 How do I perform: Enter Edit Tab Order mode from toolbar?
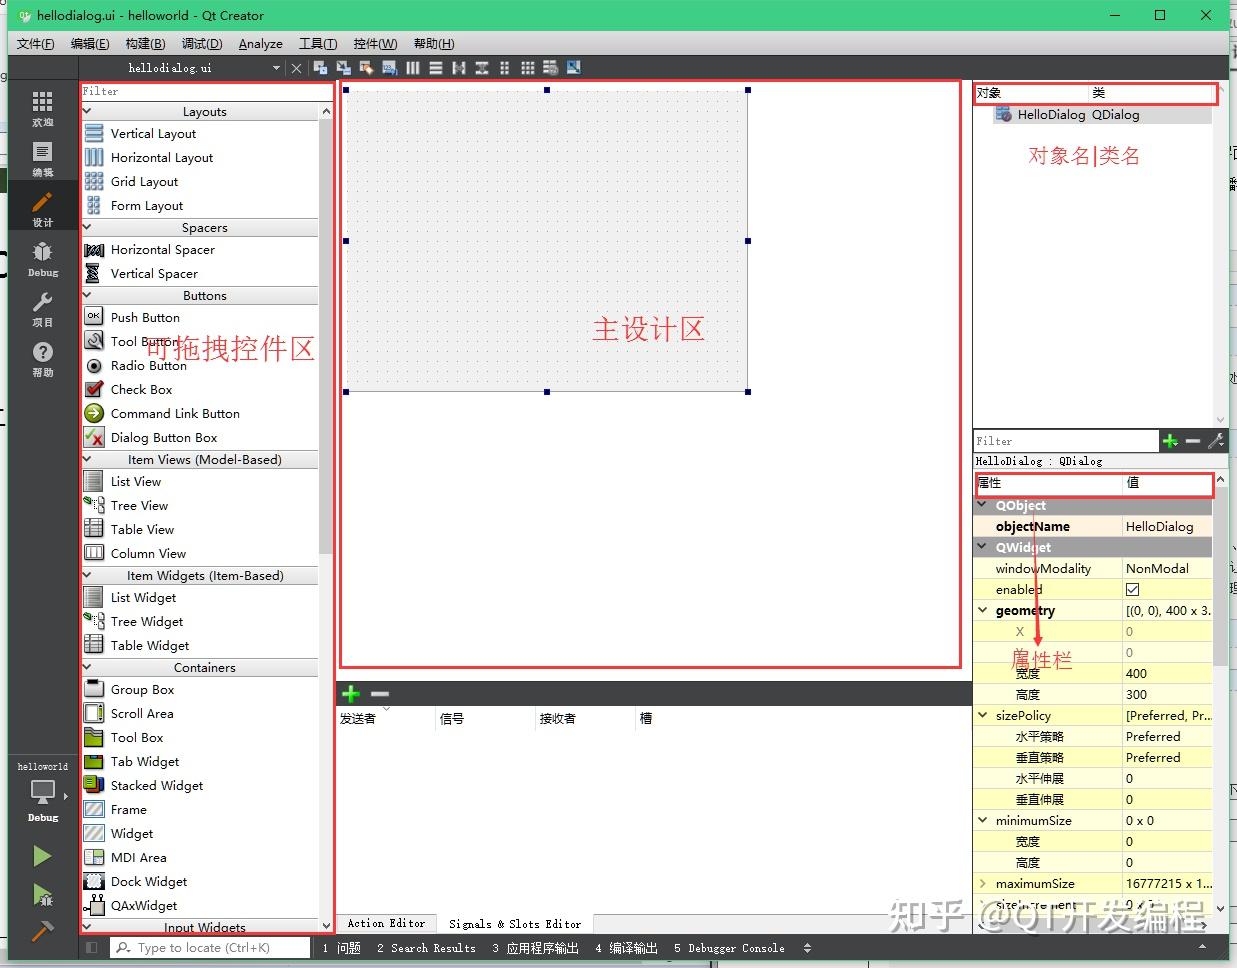click(389, 67)
